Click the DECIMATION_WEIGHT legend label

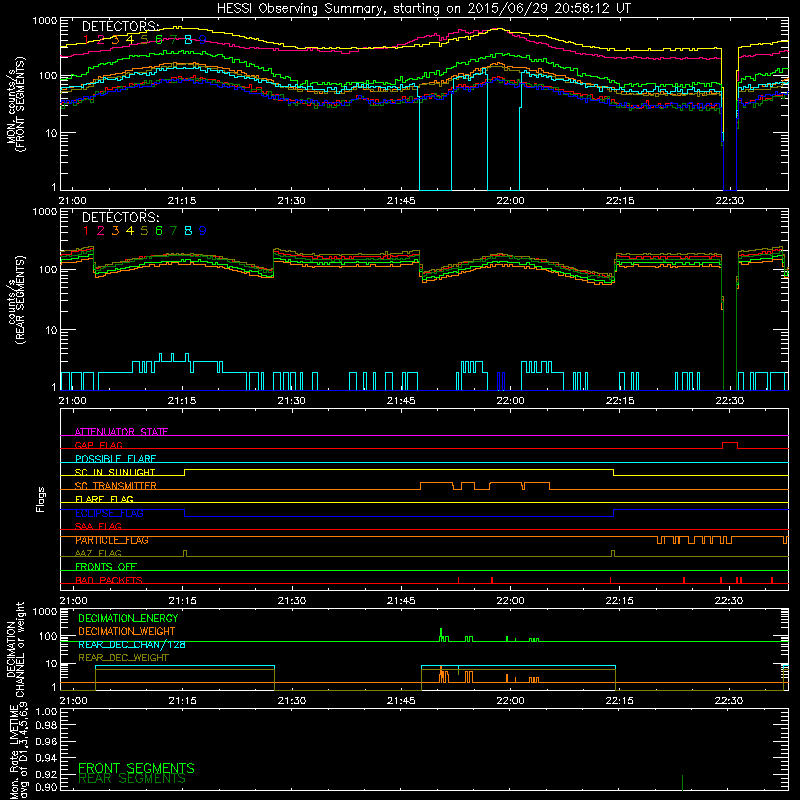click(x=127, y=631)
